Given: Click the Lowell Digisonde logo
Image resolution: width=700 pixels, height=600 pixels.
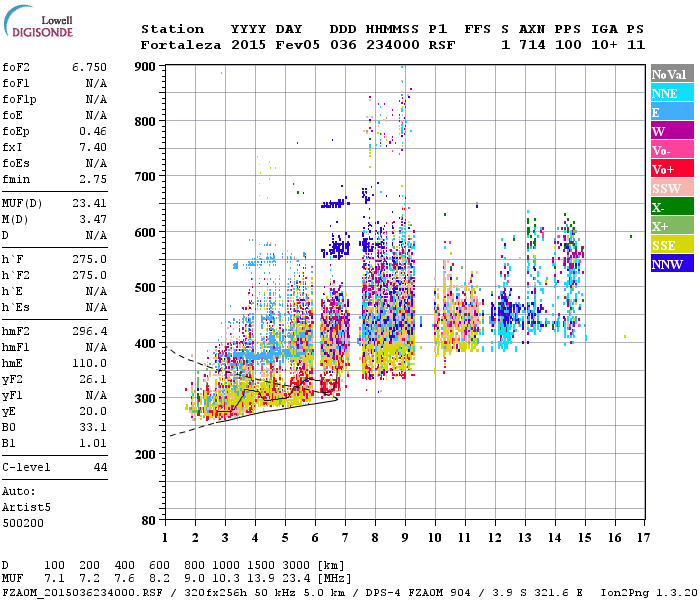Looking at the screenshot, I should [38, 21].
